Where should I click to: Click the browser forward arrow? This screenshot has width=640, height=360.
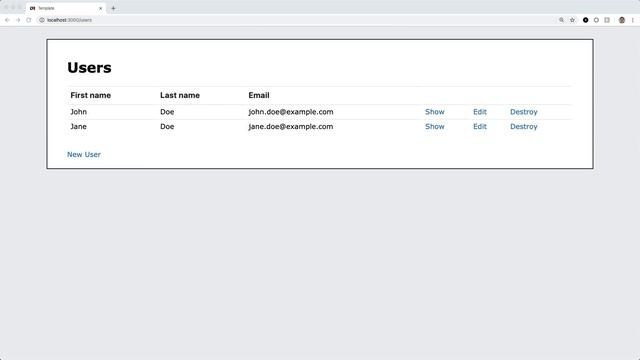(x=18, y=20)
